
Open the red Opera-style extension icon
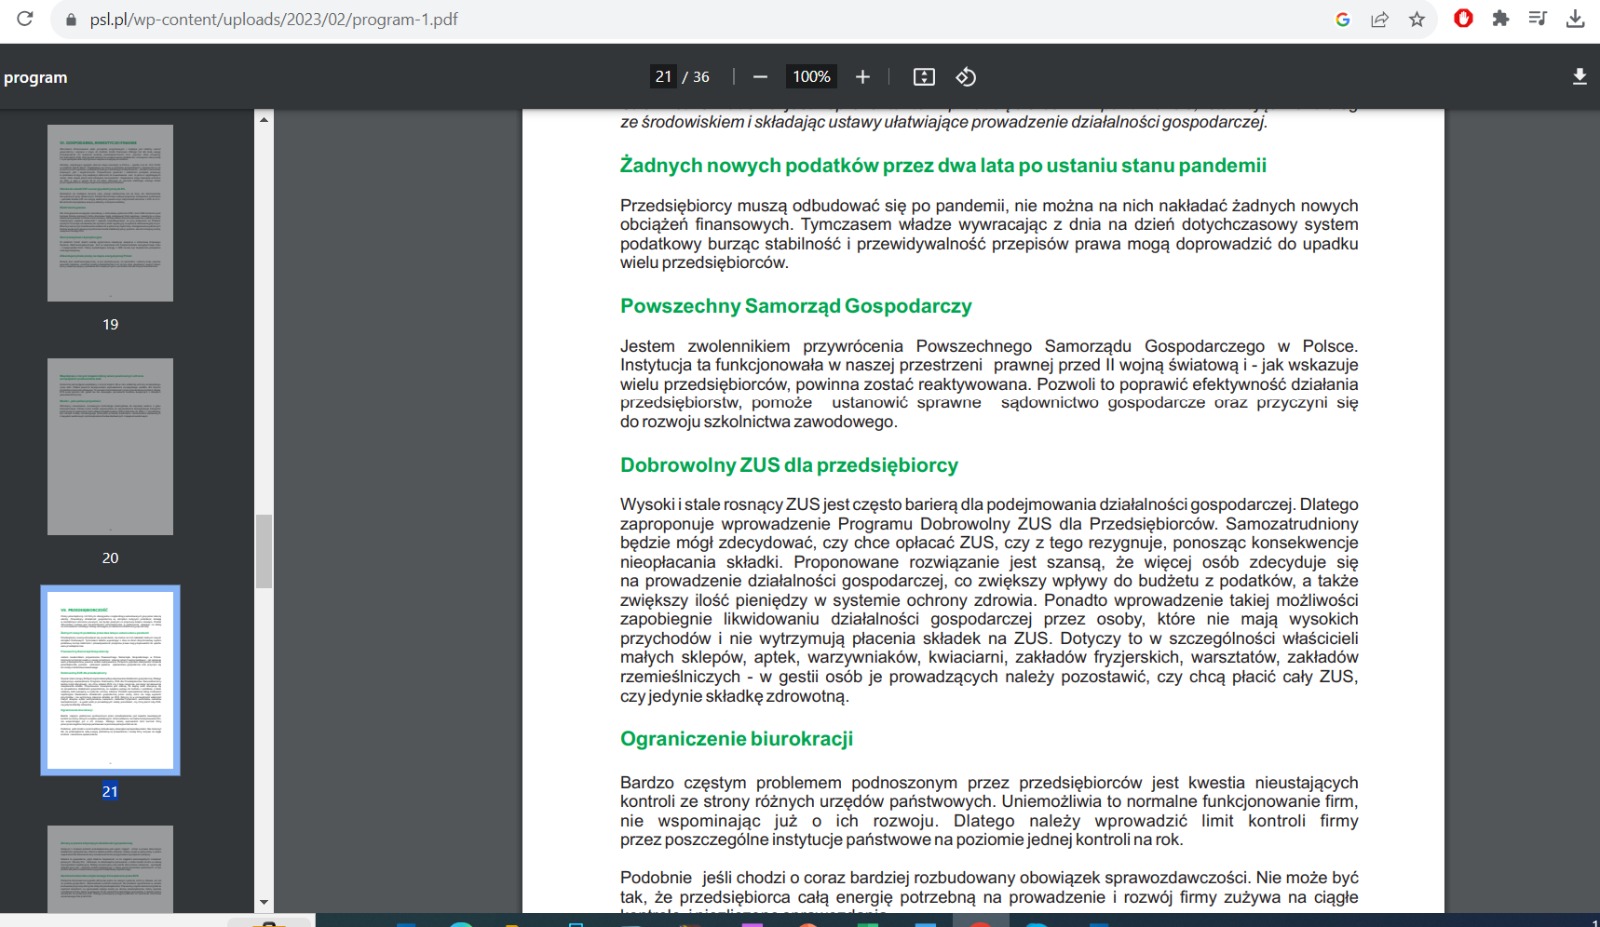[1463, 18]
